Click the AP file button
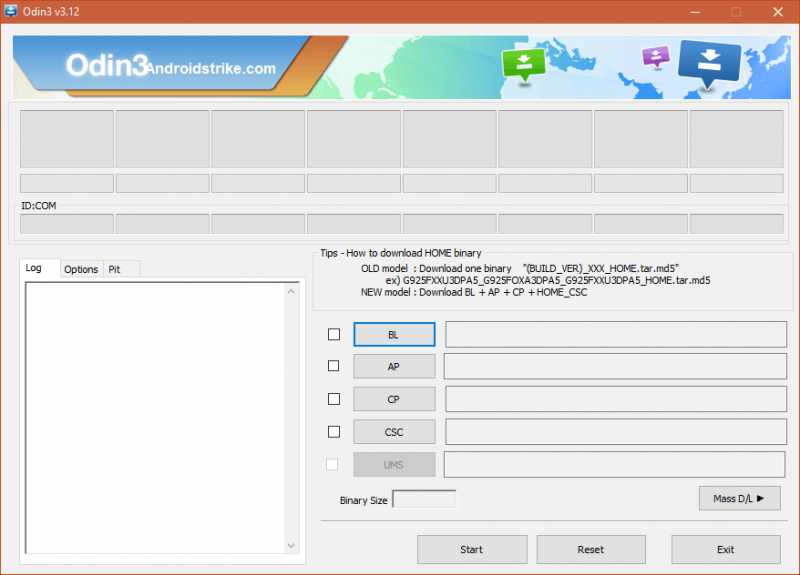800x575 pixels. pos(394,366)
